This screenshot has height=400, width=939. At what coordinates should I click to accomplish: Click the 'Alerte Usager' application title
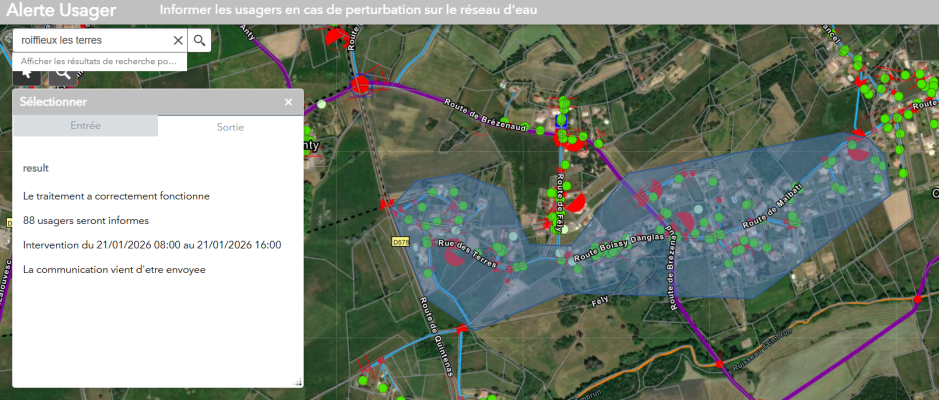coord(61,12)
